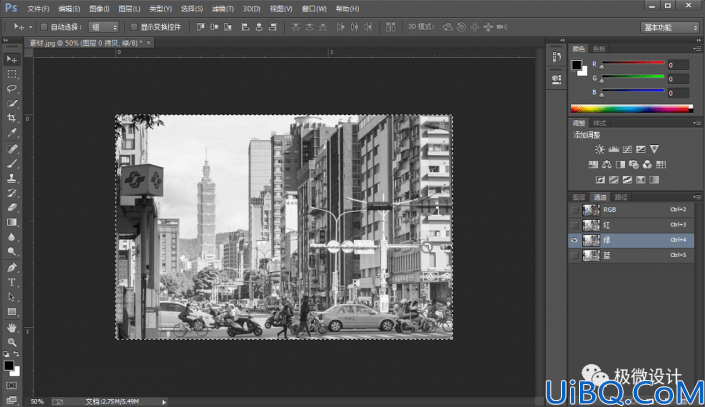705x407 pixels.
Task: Switch to the Swatches tab
Action: (599, 49)
